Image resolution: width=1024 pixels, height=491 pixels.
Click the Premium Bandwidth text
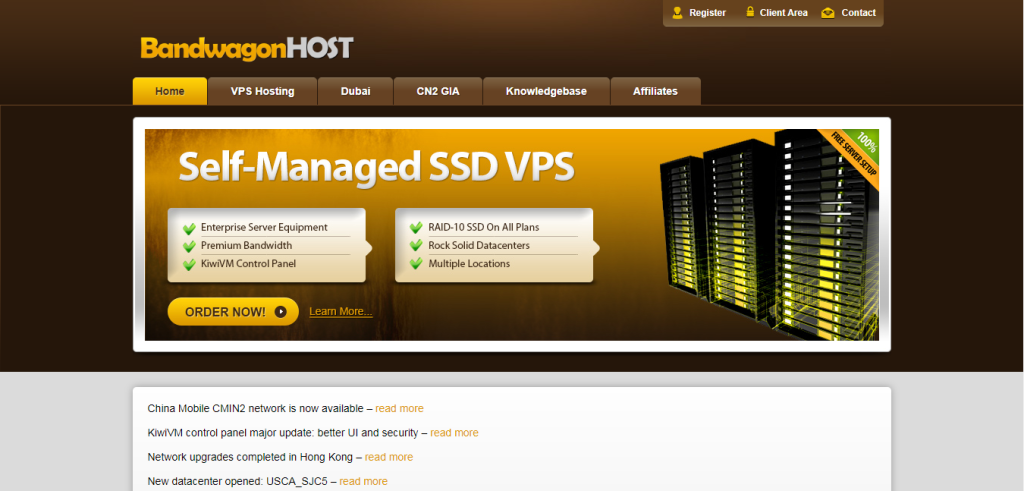[x=246, y=246]
